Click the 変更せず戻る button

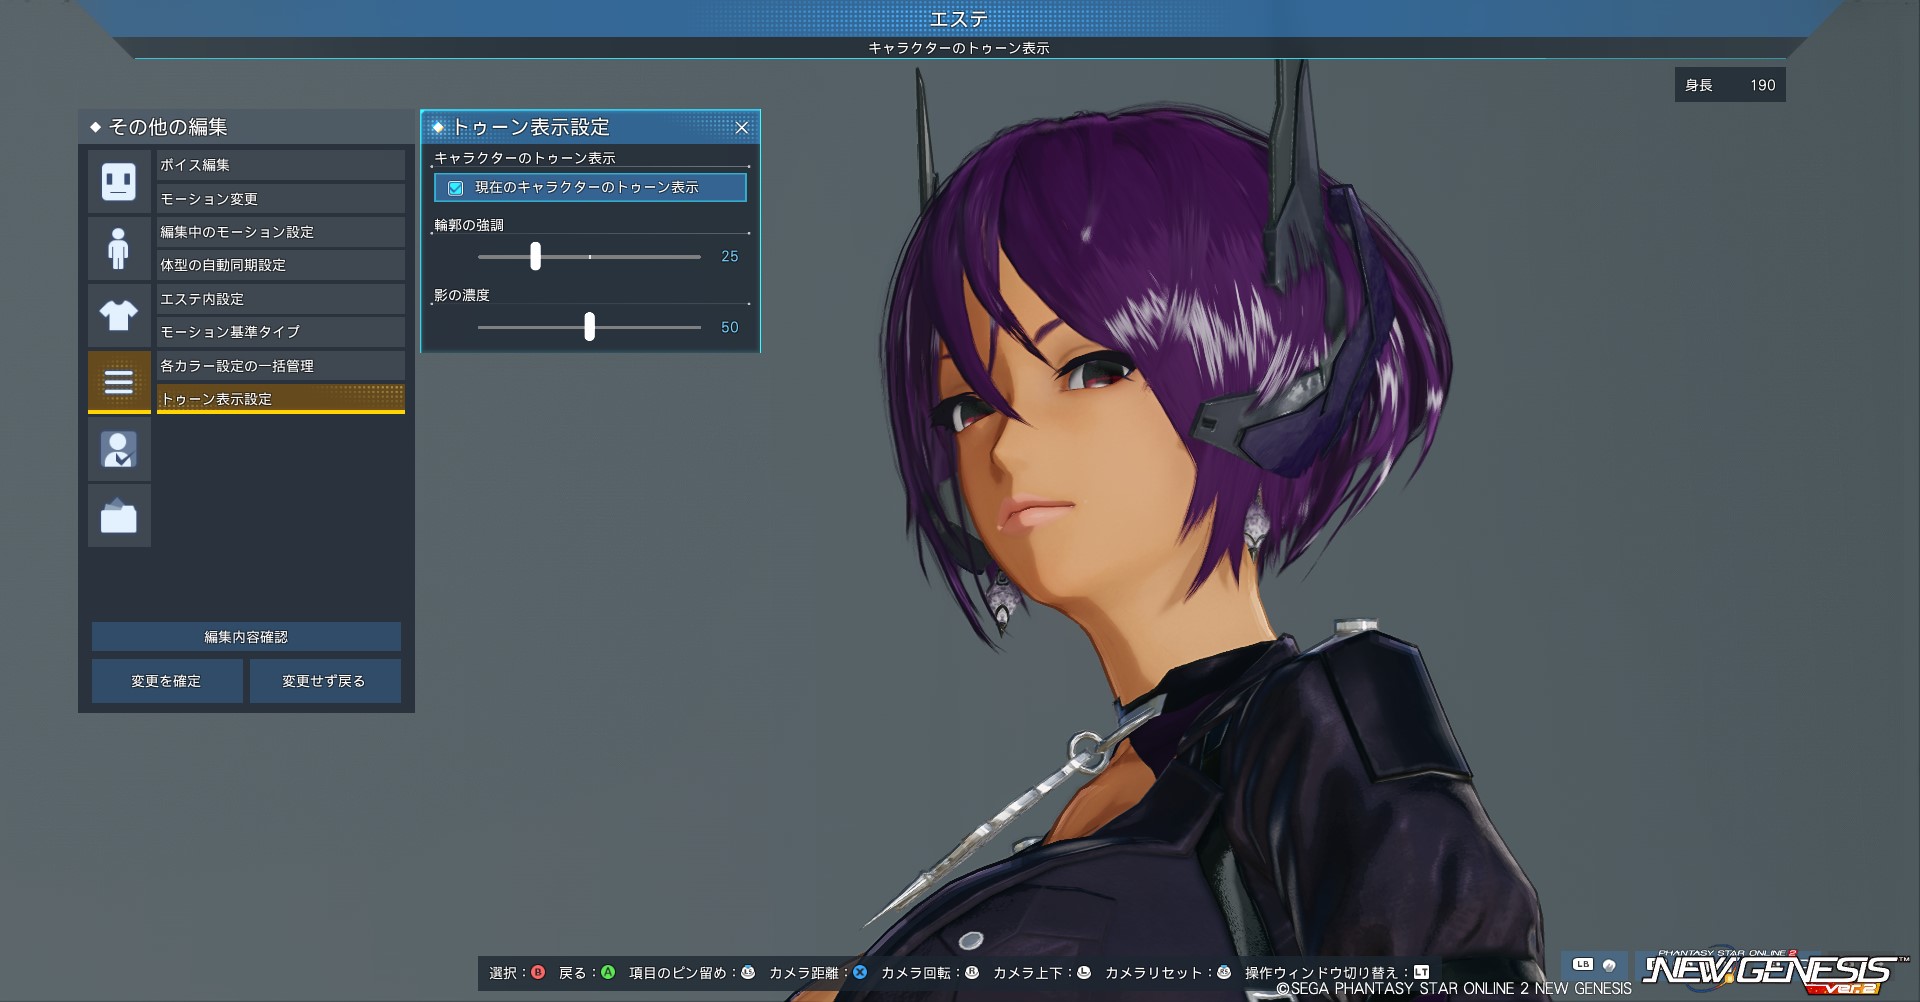coord(325,681)
